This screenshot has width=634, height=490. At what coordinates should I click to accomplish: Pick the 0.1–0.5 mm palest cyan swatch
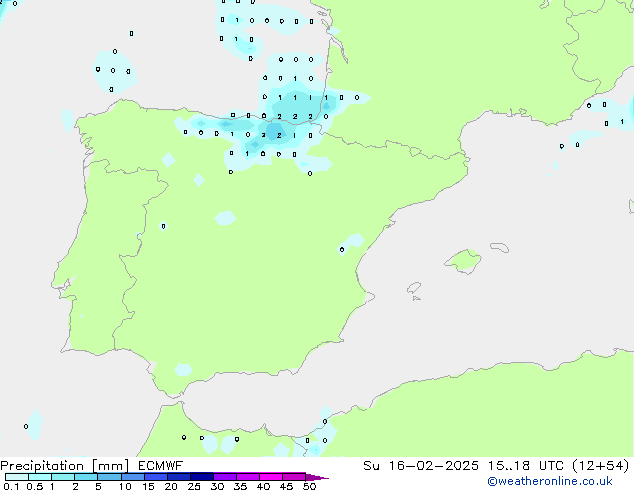(x=17, y=477)
